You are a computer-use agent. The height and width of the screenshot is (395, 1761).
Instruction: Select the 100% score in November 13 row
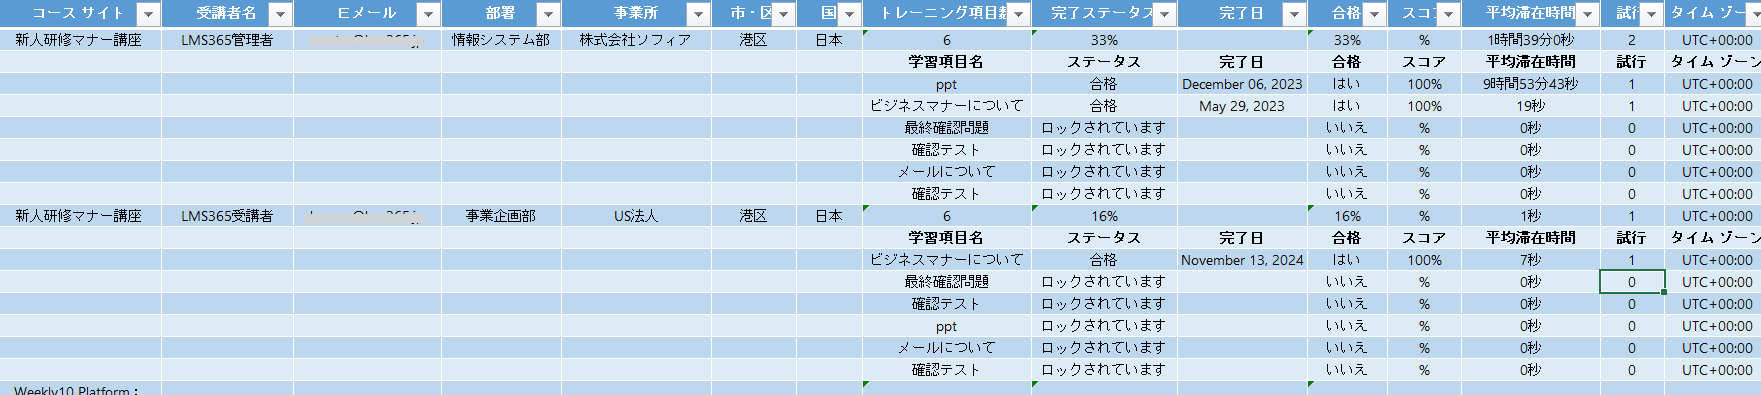click(1424, 260)
